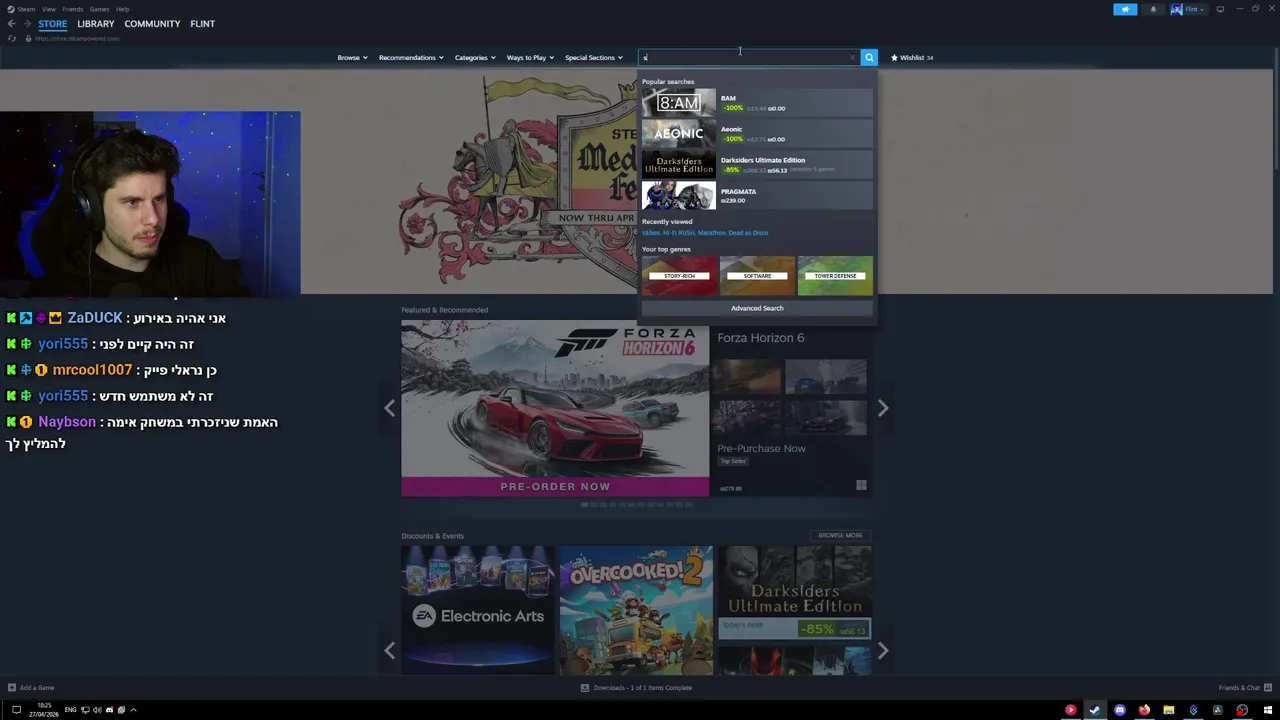The width and height of the screenshot is (1280, 720).
Task: Select the Aeonic search suggestion
Action: (757, 133)
